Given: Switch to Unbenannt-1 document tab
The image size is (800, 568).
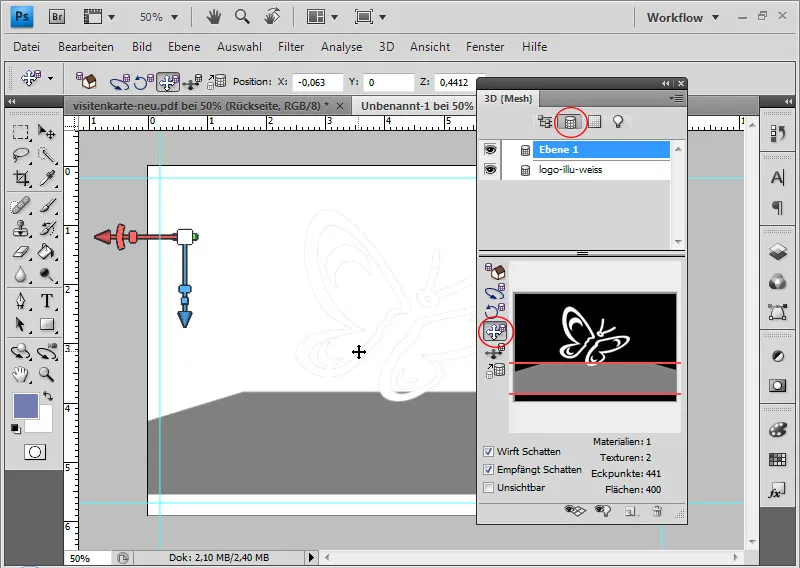Looking at the screenshot, I should coord(417,106).
